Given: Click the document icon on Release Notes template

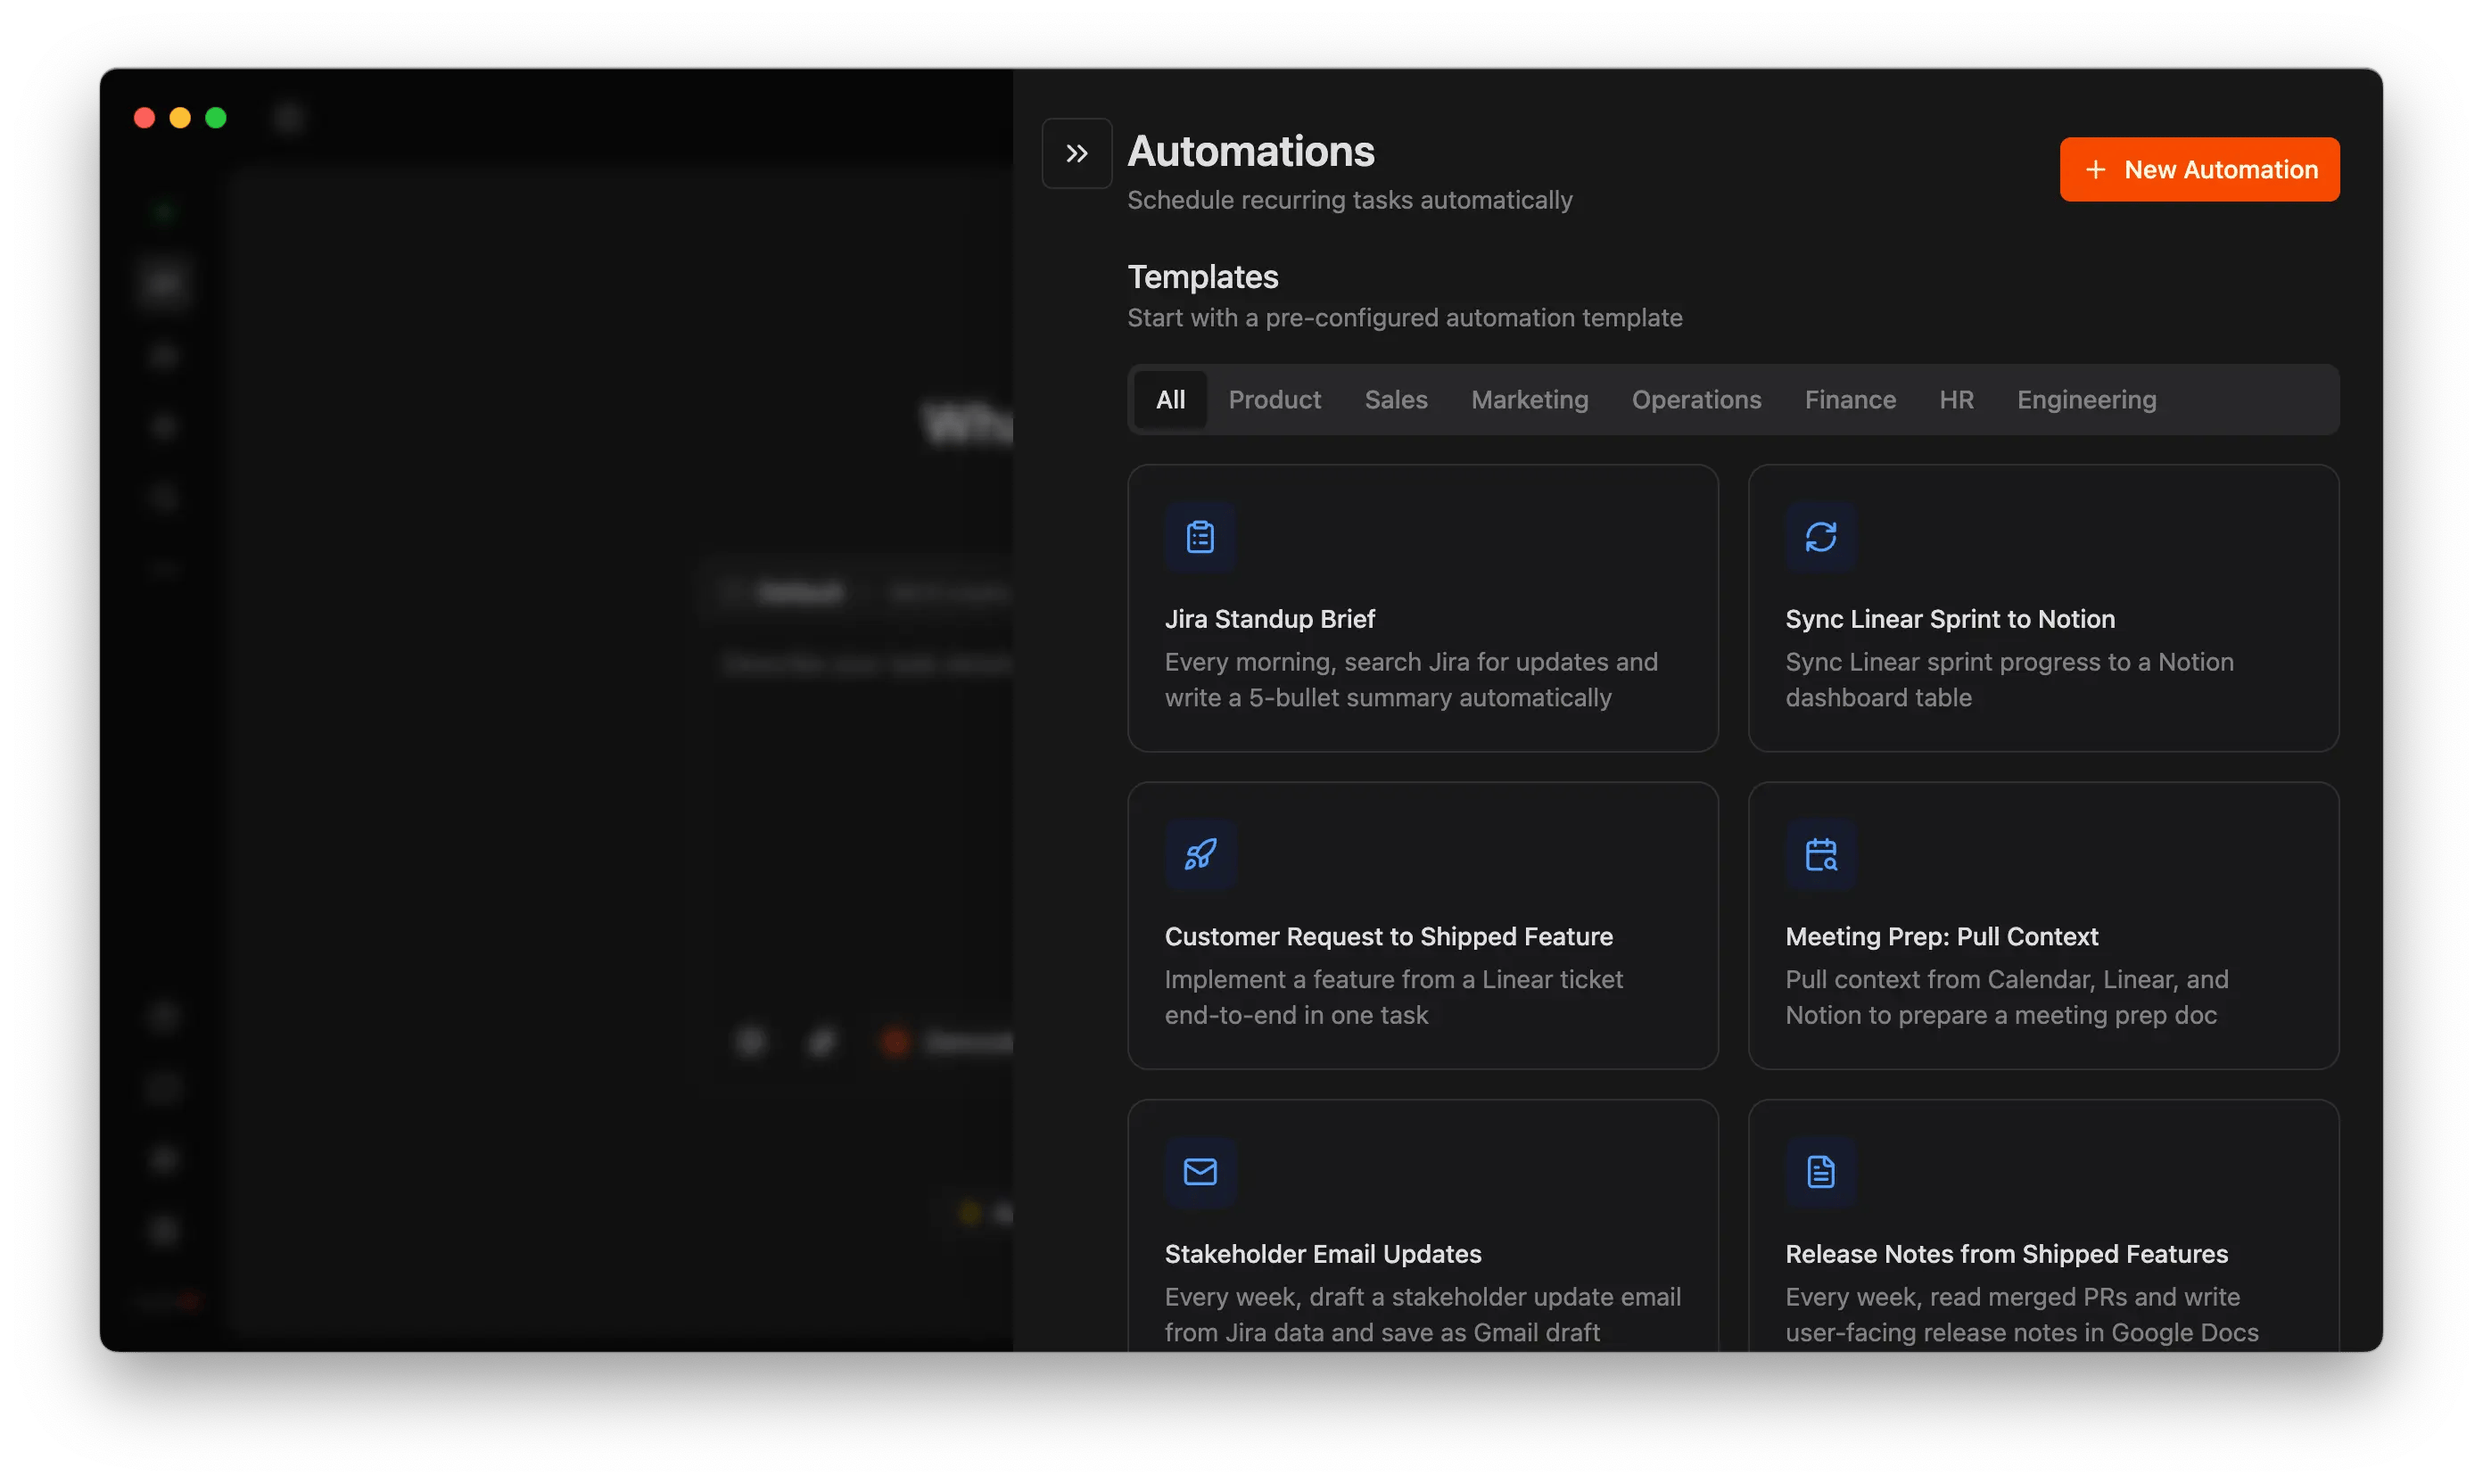Looking at the screenshot, I should [1820, 1172].
